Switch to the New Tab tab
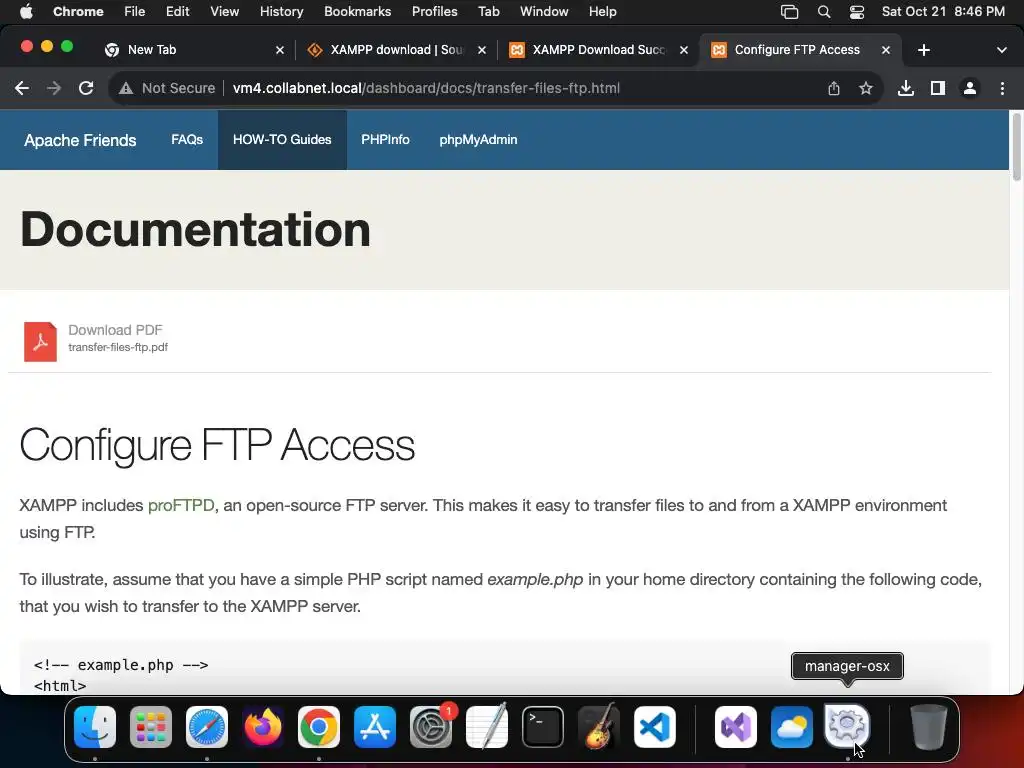This screenshot has width=1024, height=768. [x=194, y=50]
